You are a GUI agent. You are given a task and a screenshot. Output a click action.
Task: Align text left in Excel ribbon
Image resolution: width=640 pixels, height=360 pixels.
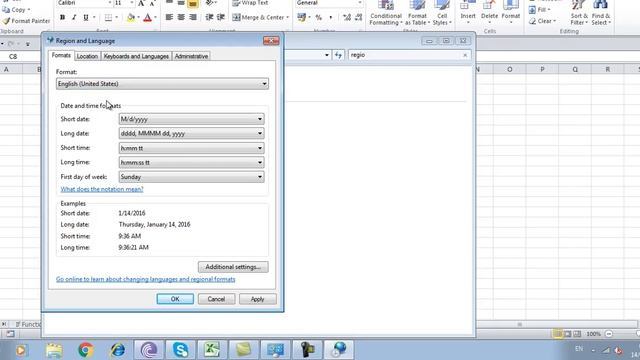click(x=169, y=17)
